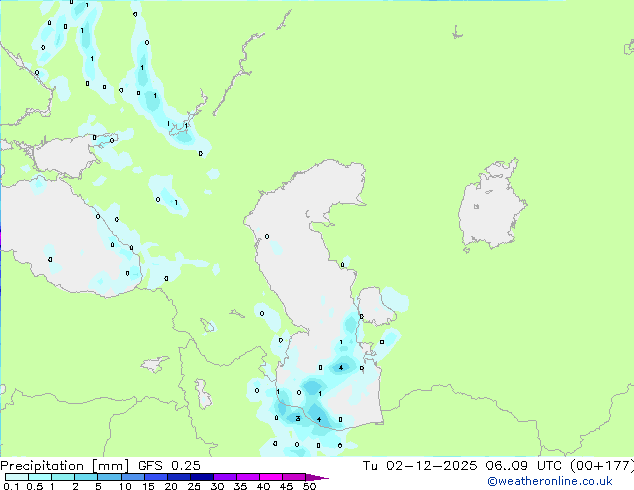Click the 0.5–1 mm legend color swatch
The height and width of the screenshot is (490, 634).
point(40,477)
